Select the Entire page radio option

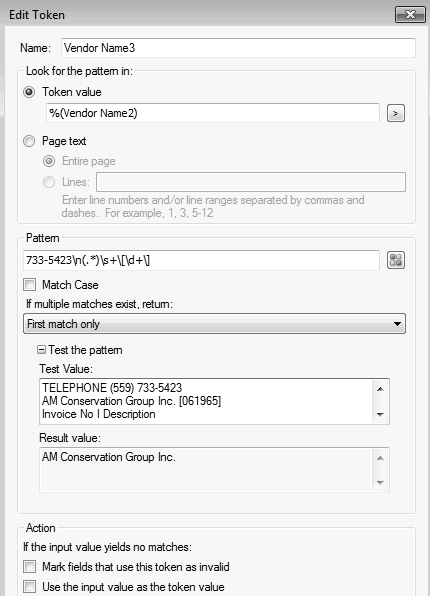[x=49, y=161]
